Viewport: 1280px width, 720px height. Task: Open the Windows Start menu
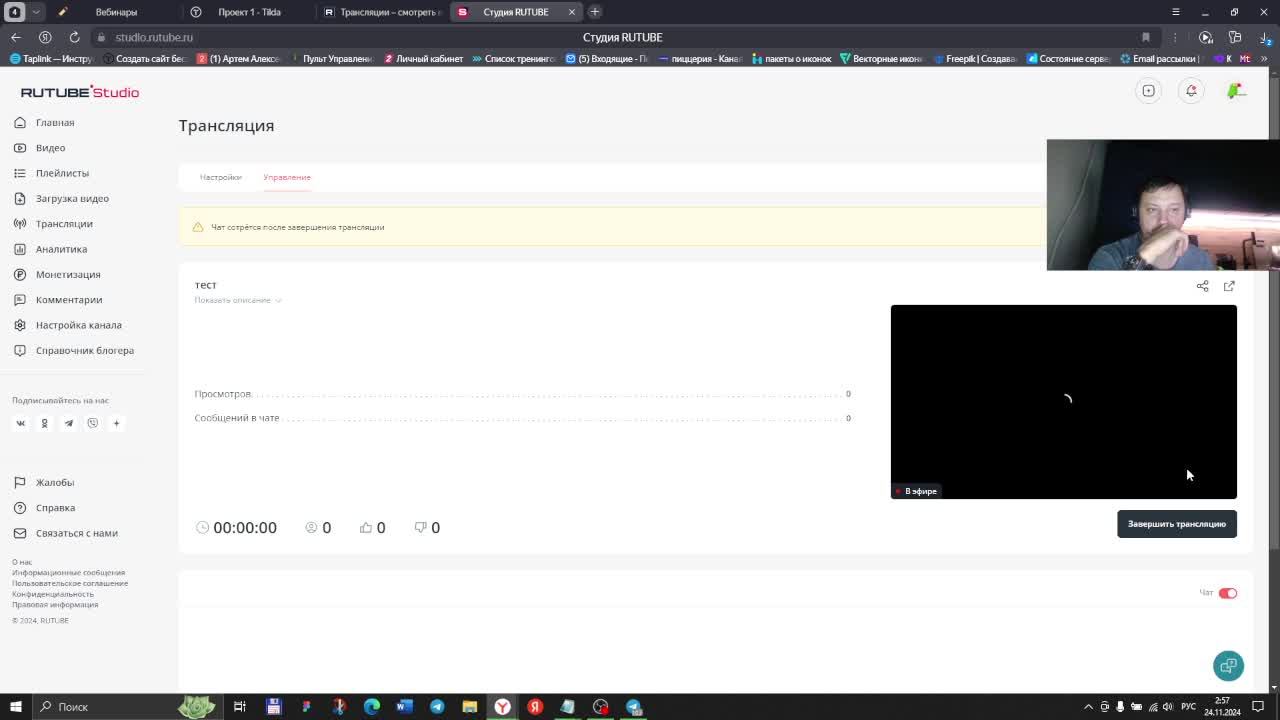(x=15, y=707)
